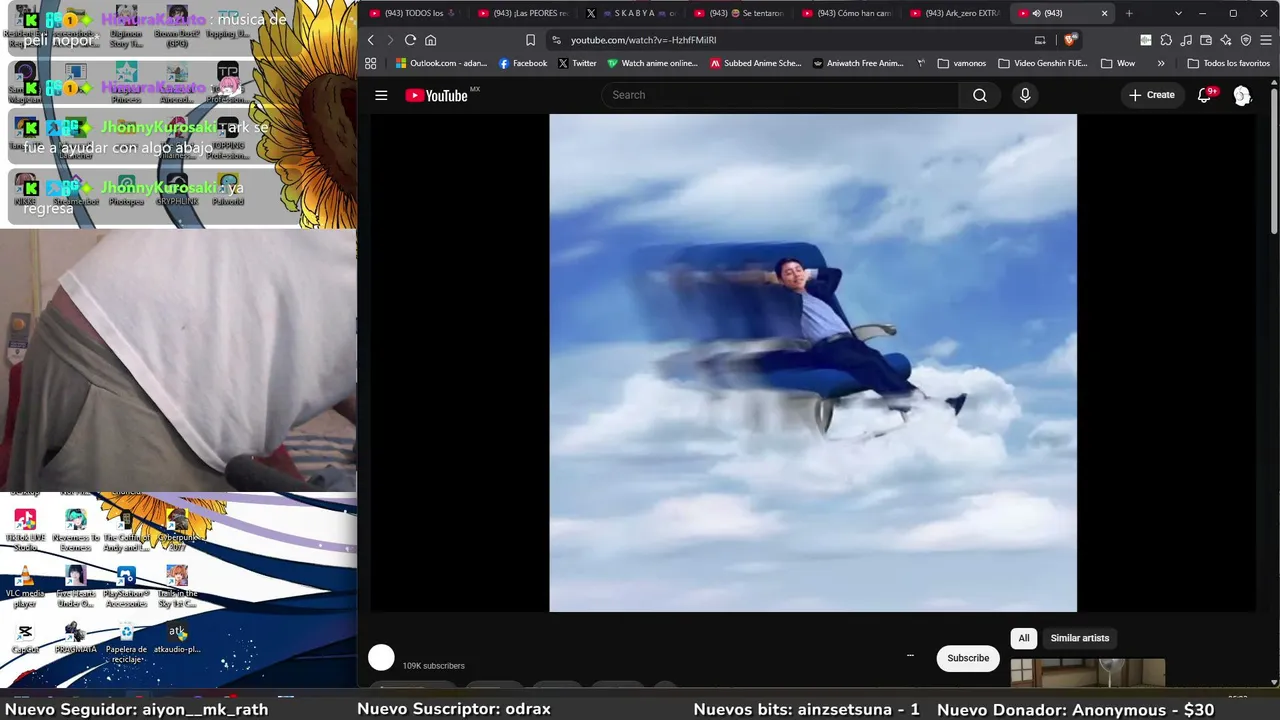This screenshot has height=720, width=1280.
Task: Go back one page in the browser
Action: click(371, 40)
